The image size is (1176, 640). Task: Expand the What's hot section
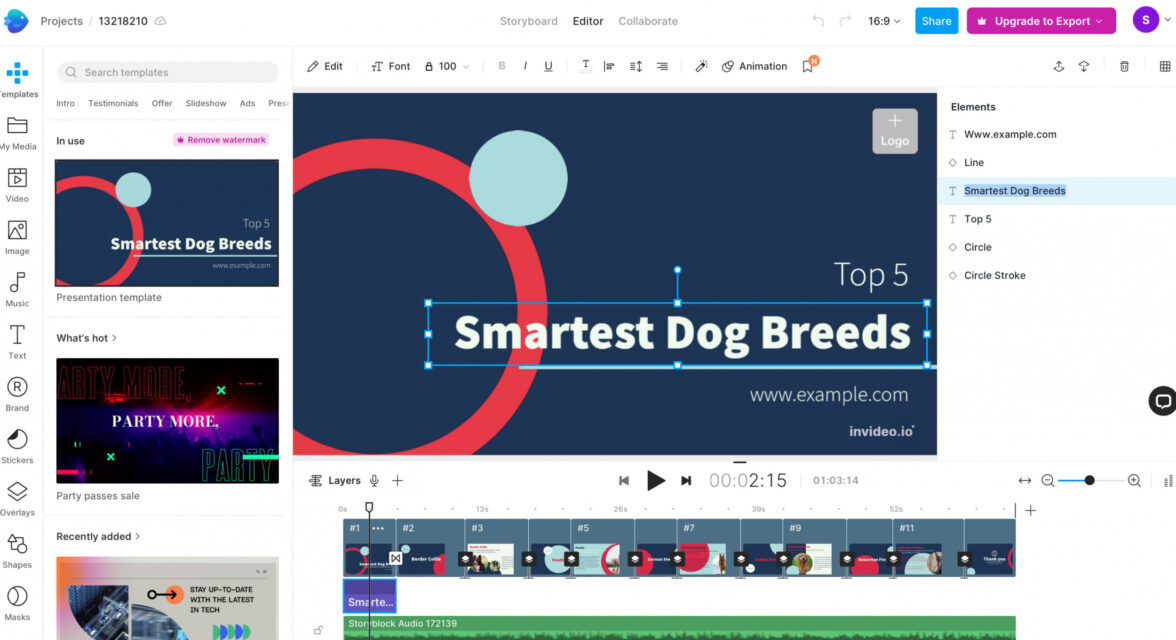click(86, 338)
